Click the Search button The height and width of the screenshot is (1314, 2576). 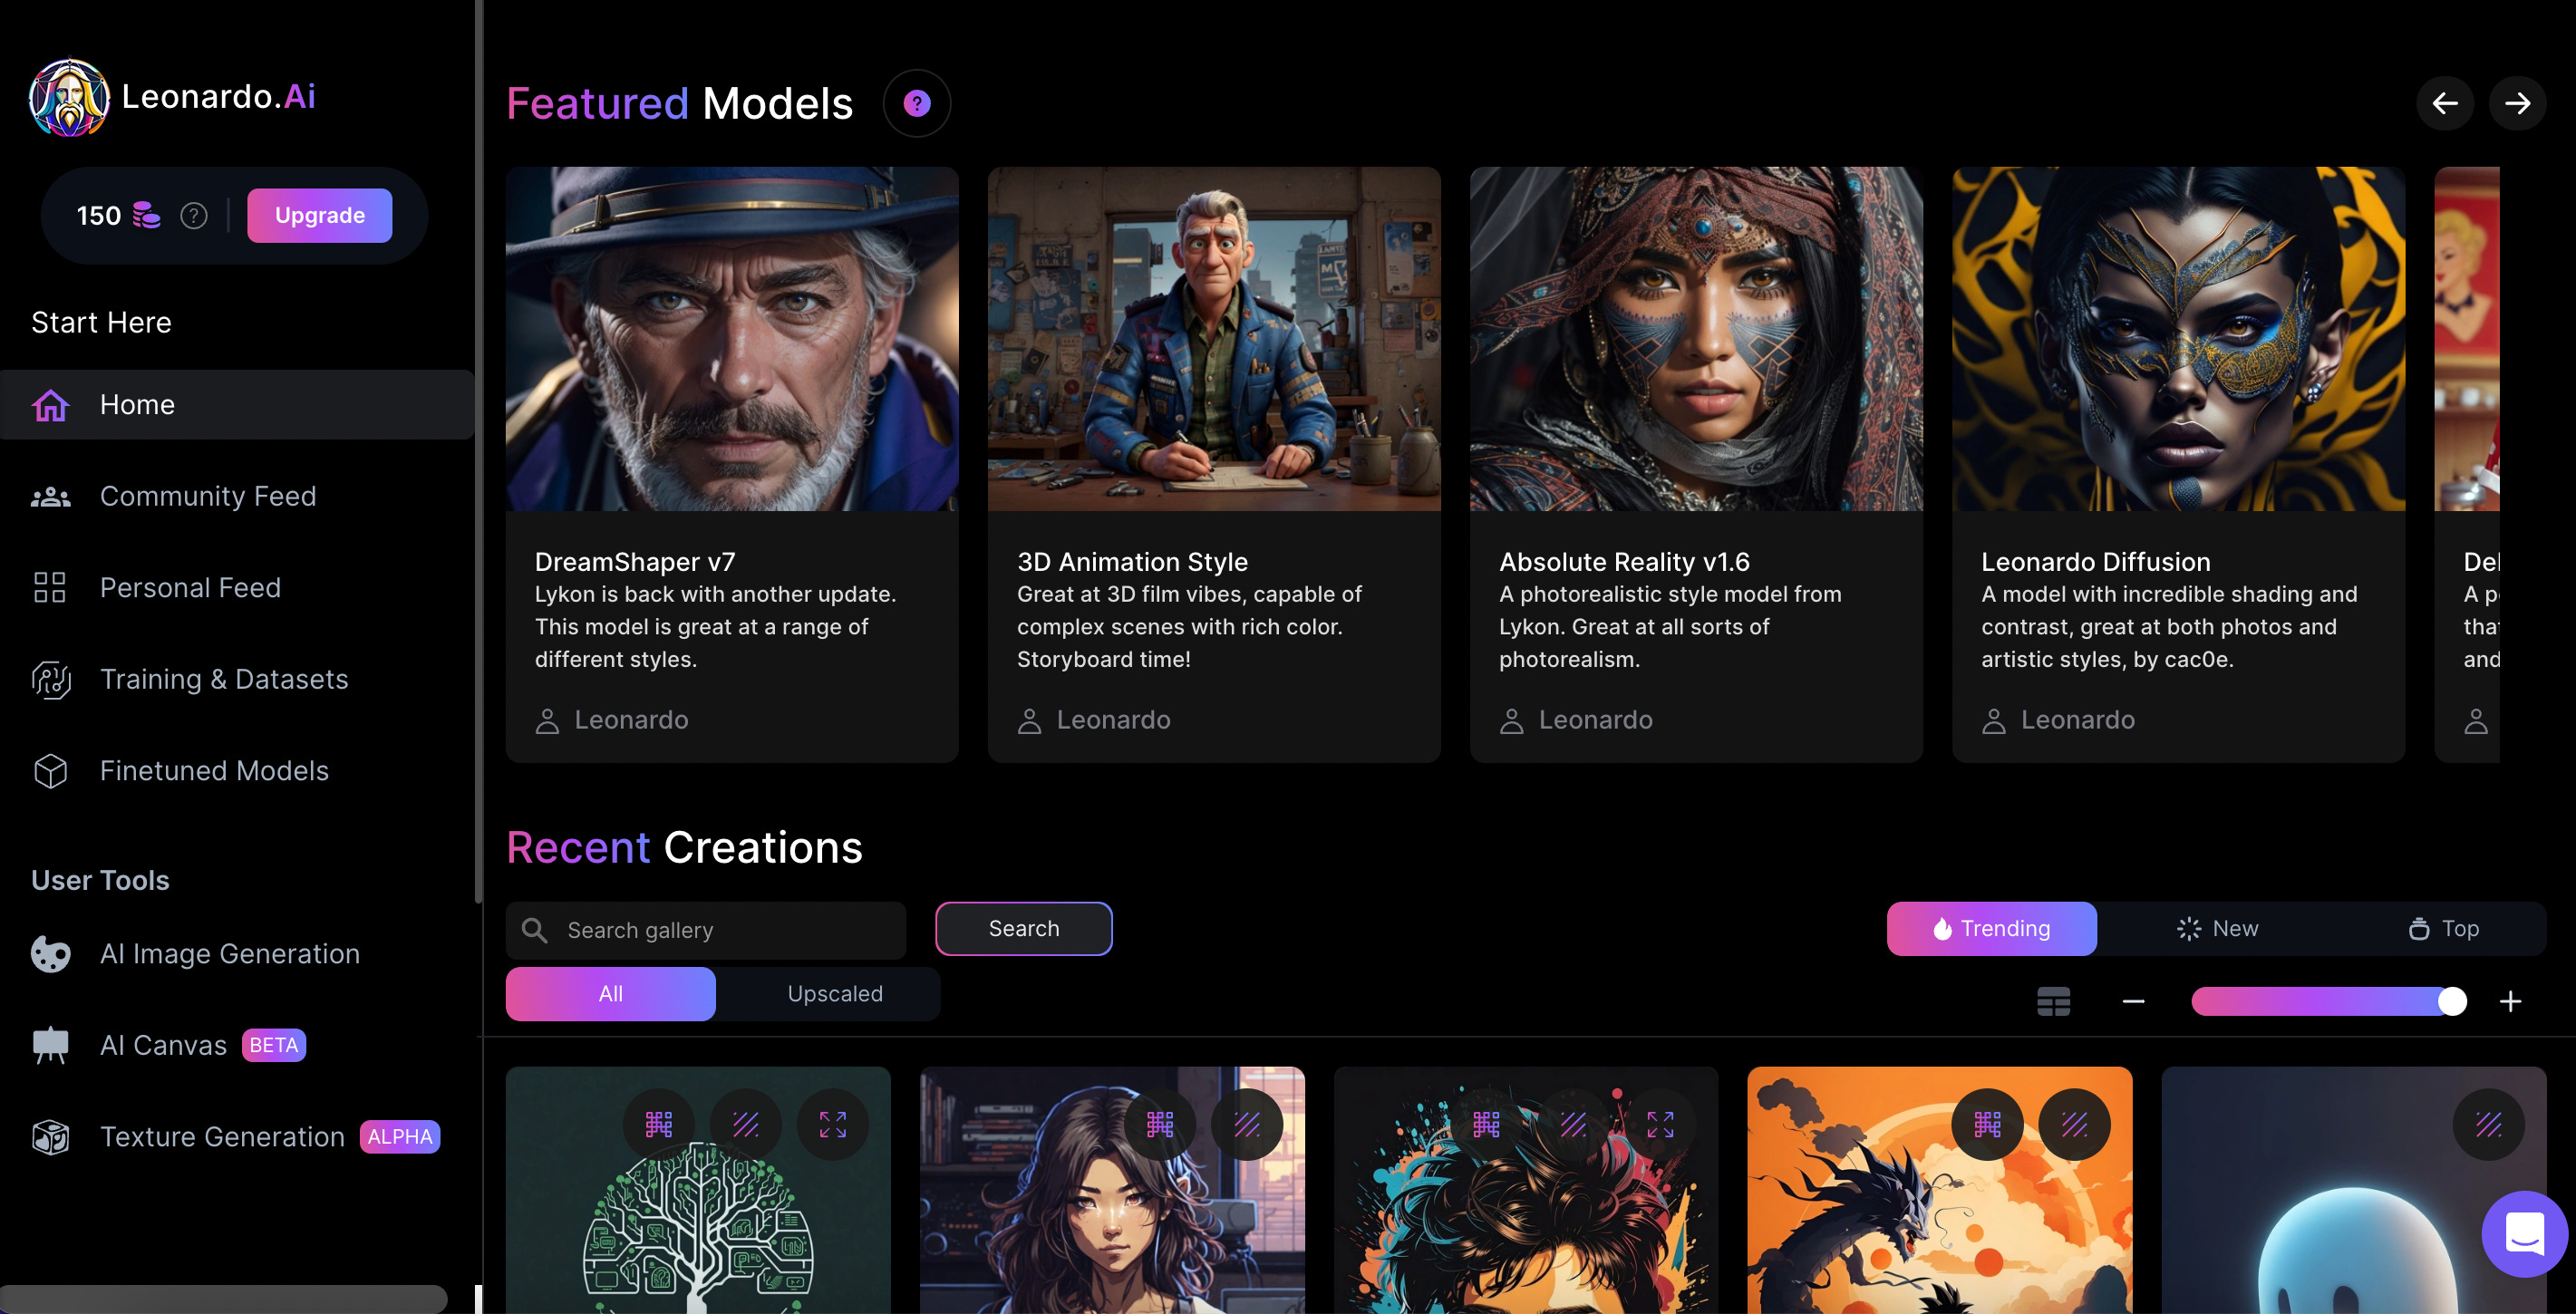click(1023, 929)
